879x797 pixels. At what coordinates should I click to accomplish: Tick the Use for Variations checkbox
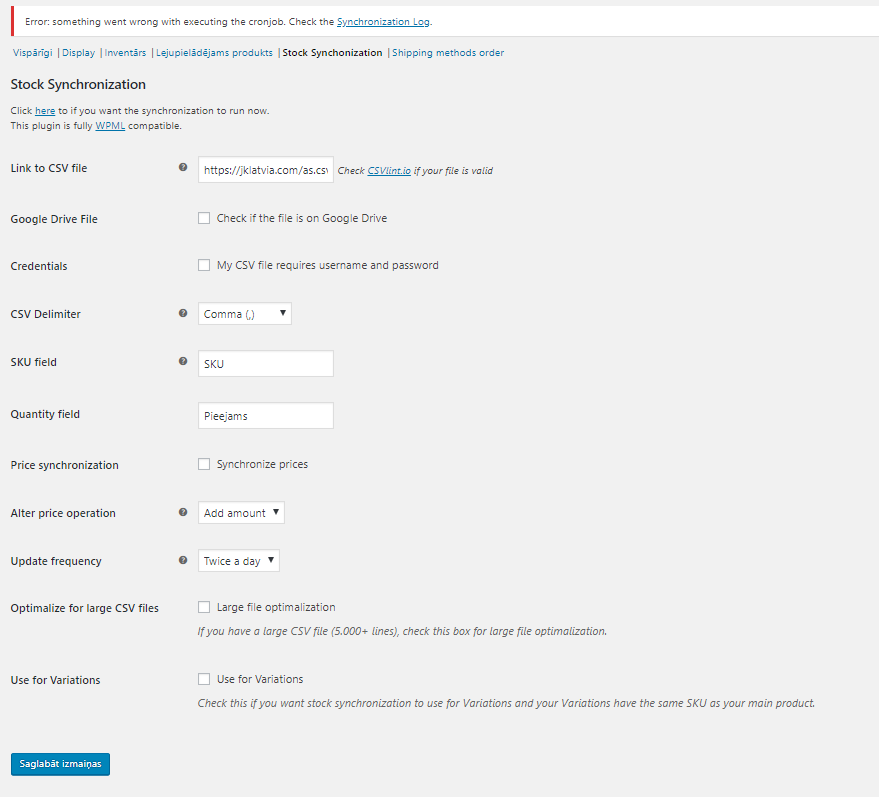(x=204, y=679)
